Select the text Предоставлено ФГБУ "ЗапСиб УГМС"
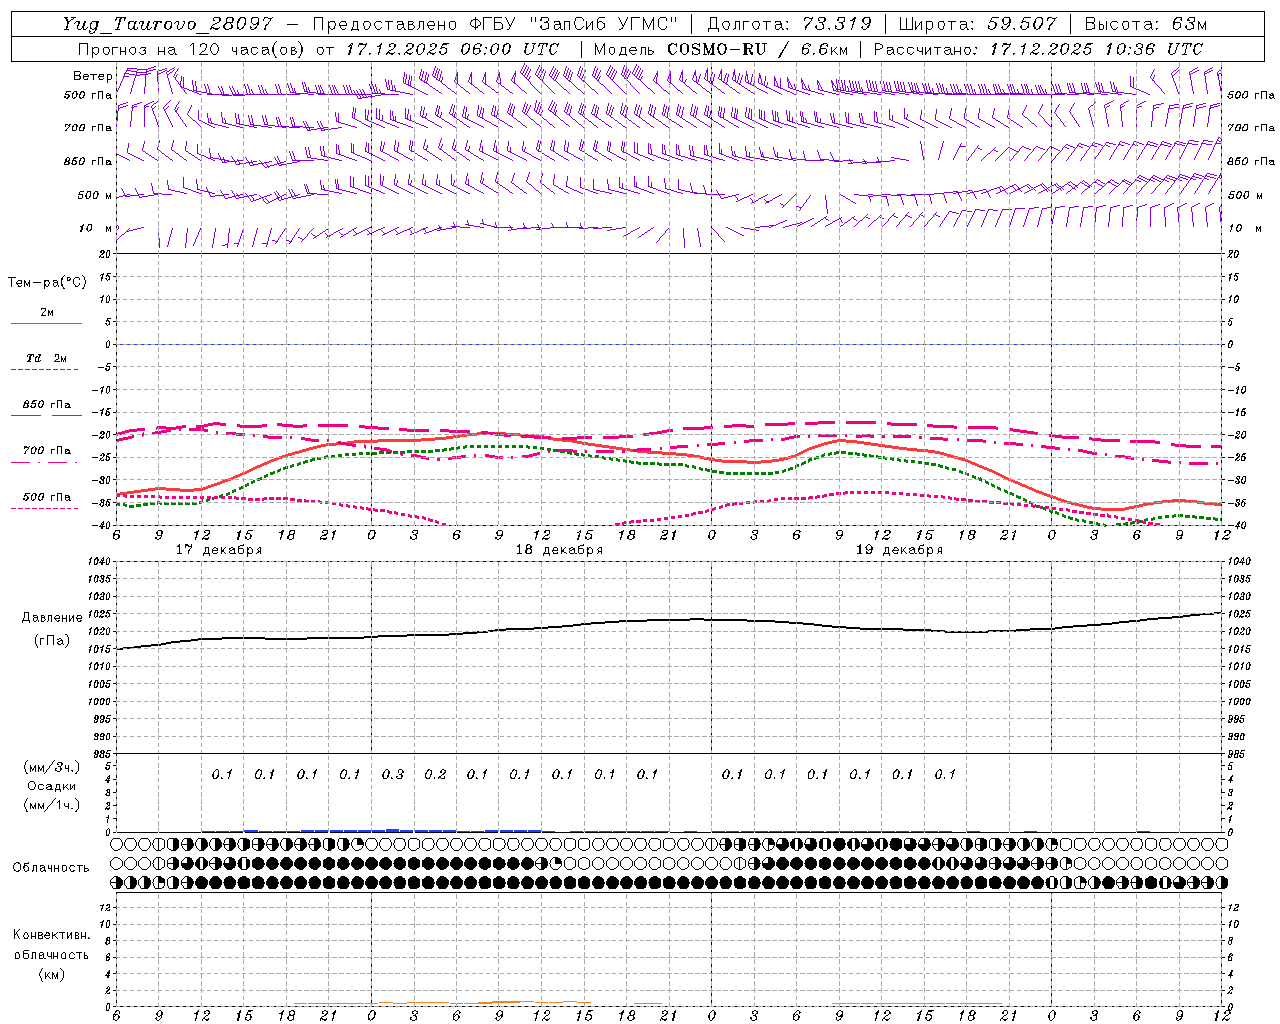Viewport: 1280px width, 1024px height. coord(495,24)
